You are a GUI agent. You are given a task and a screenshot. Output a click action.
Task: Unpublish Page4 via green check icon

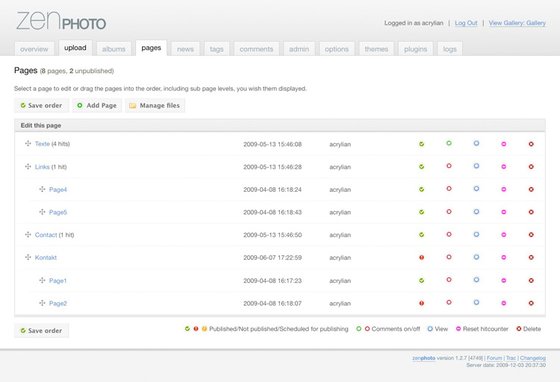coord(421,189)
